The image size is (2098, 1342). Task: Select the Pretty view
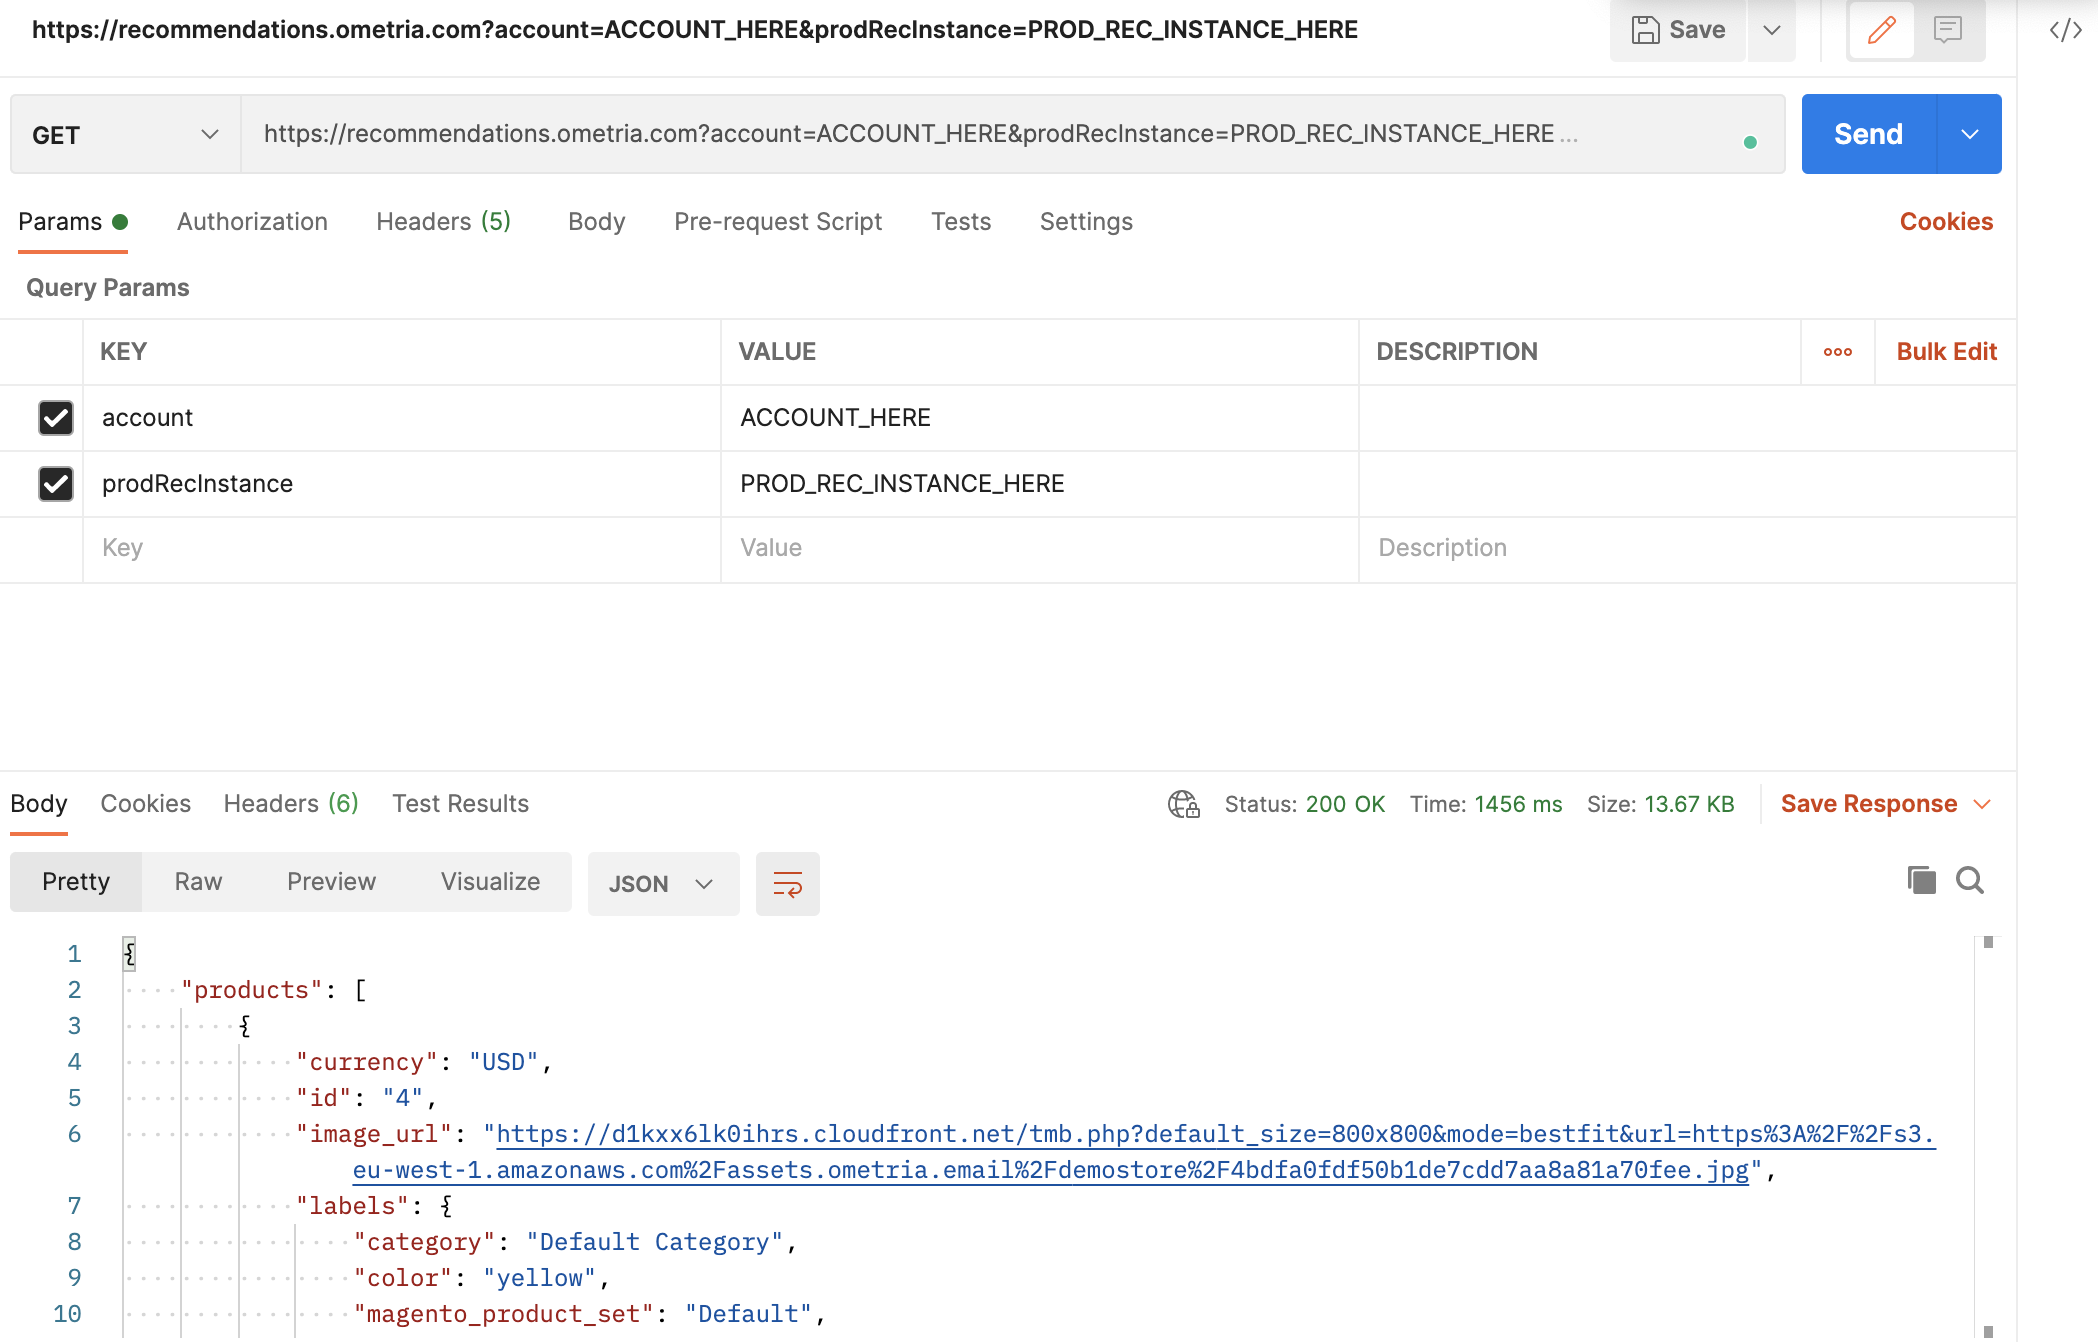[x=76, y=882]
